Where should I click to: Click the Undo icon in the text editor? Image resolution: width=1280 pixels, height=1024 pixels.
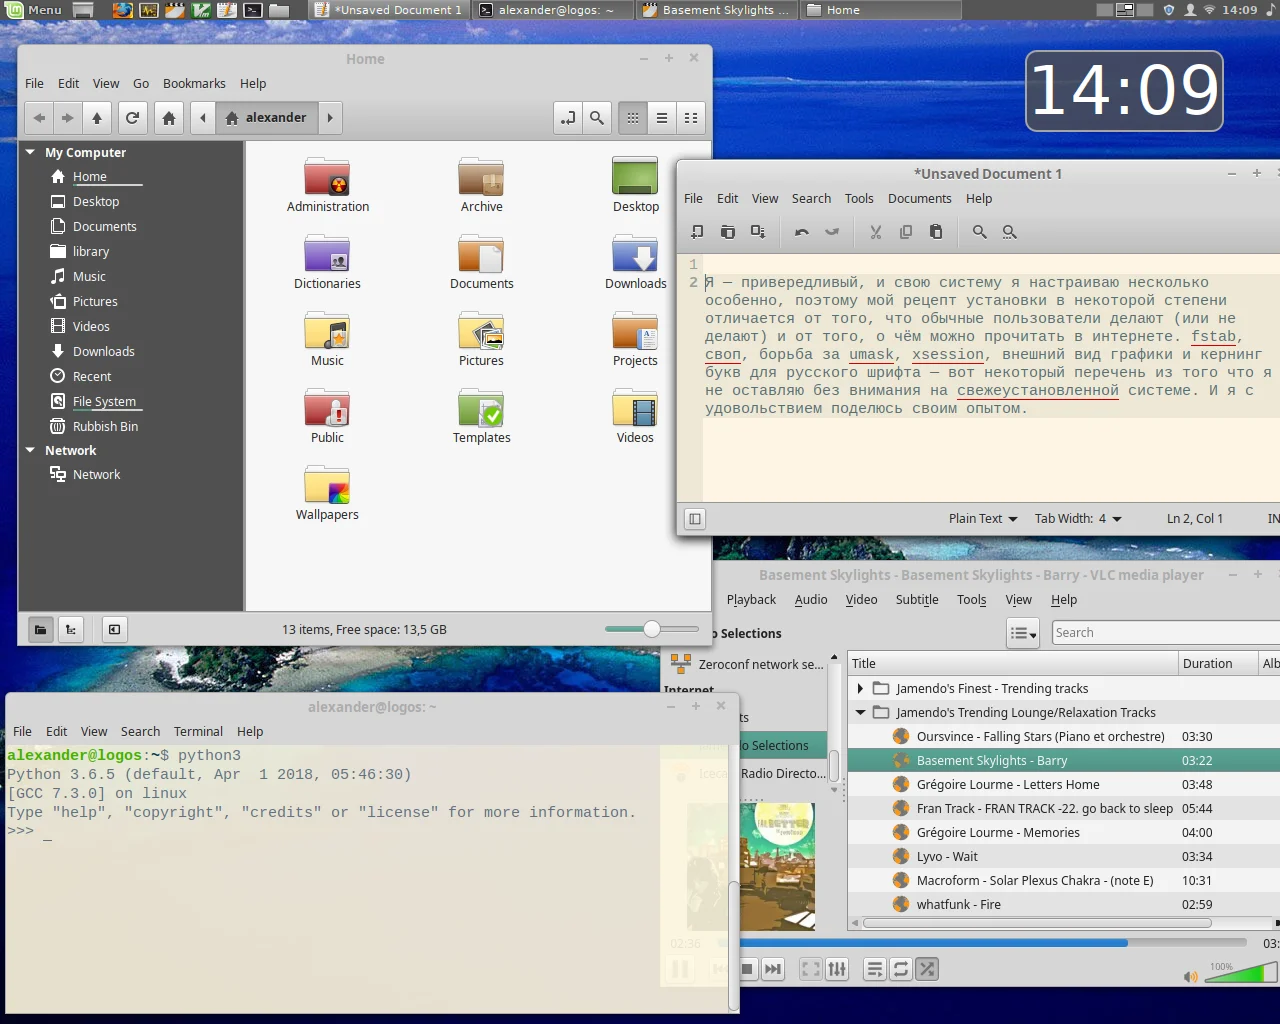coord(801,232)
